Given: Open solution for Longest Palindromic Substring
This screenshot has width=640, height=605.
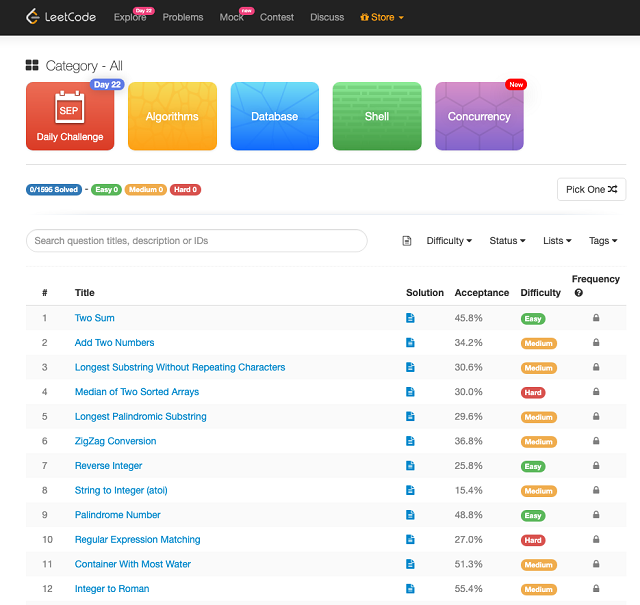Looking at the screenshot, I should pos(410,416).
